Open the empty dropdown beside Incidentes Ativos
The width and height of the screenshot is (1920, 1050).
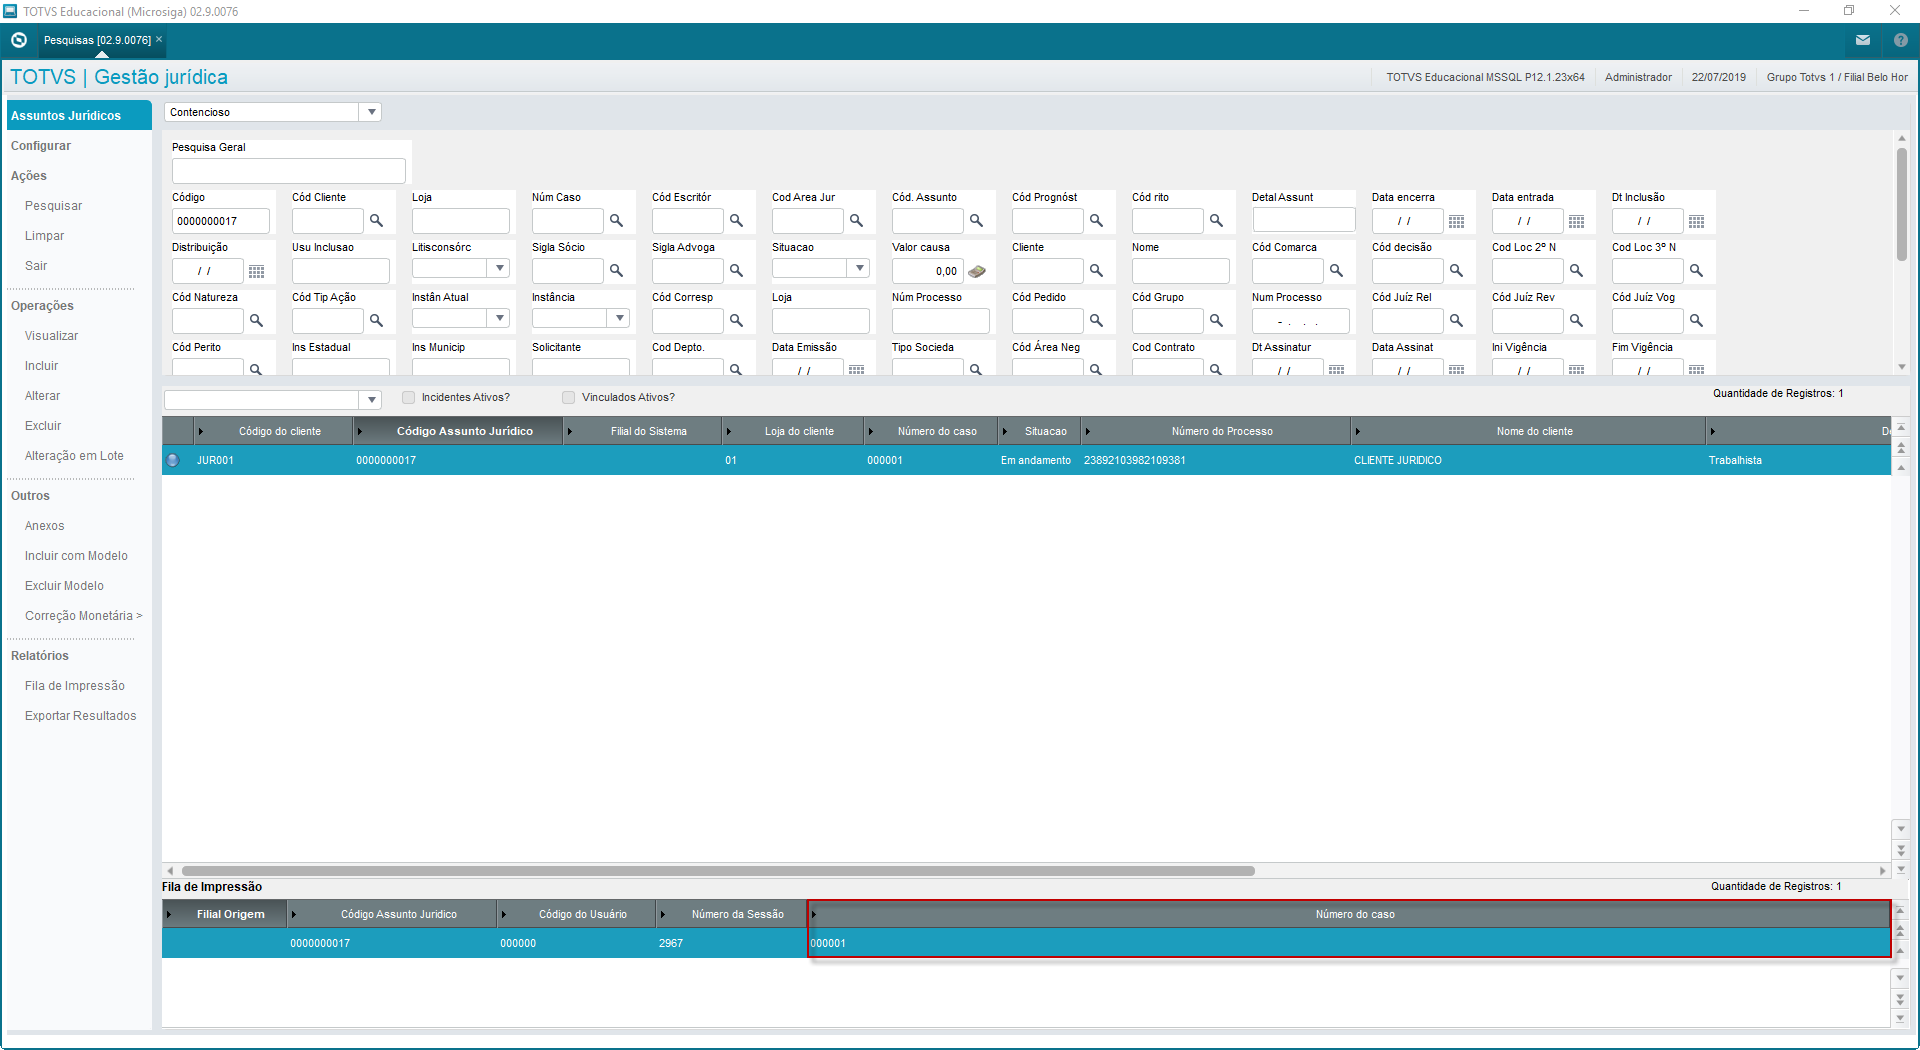click(x=371, y=400)
